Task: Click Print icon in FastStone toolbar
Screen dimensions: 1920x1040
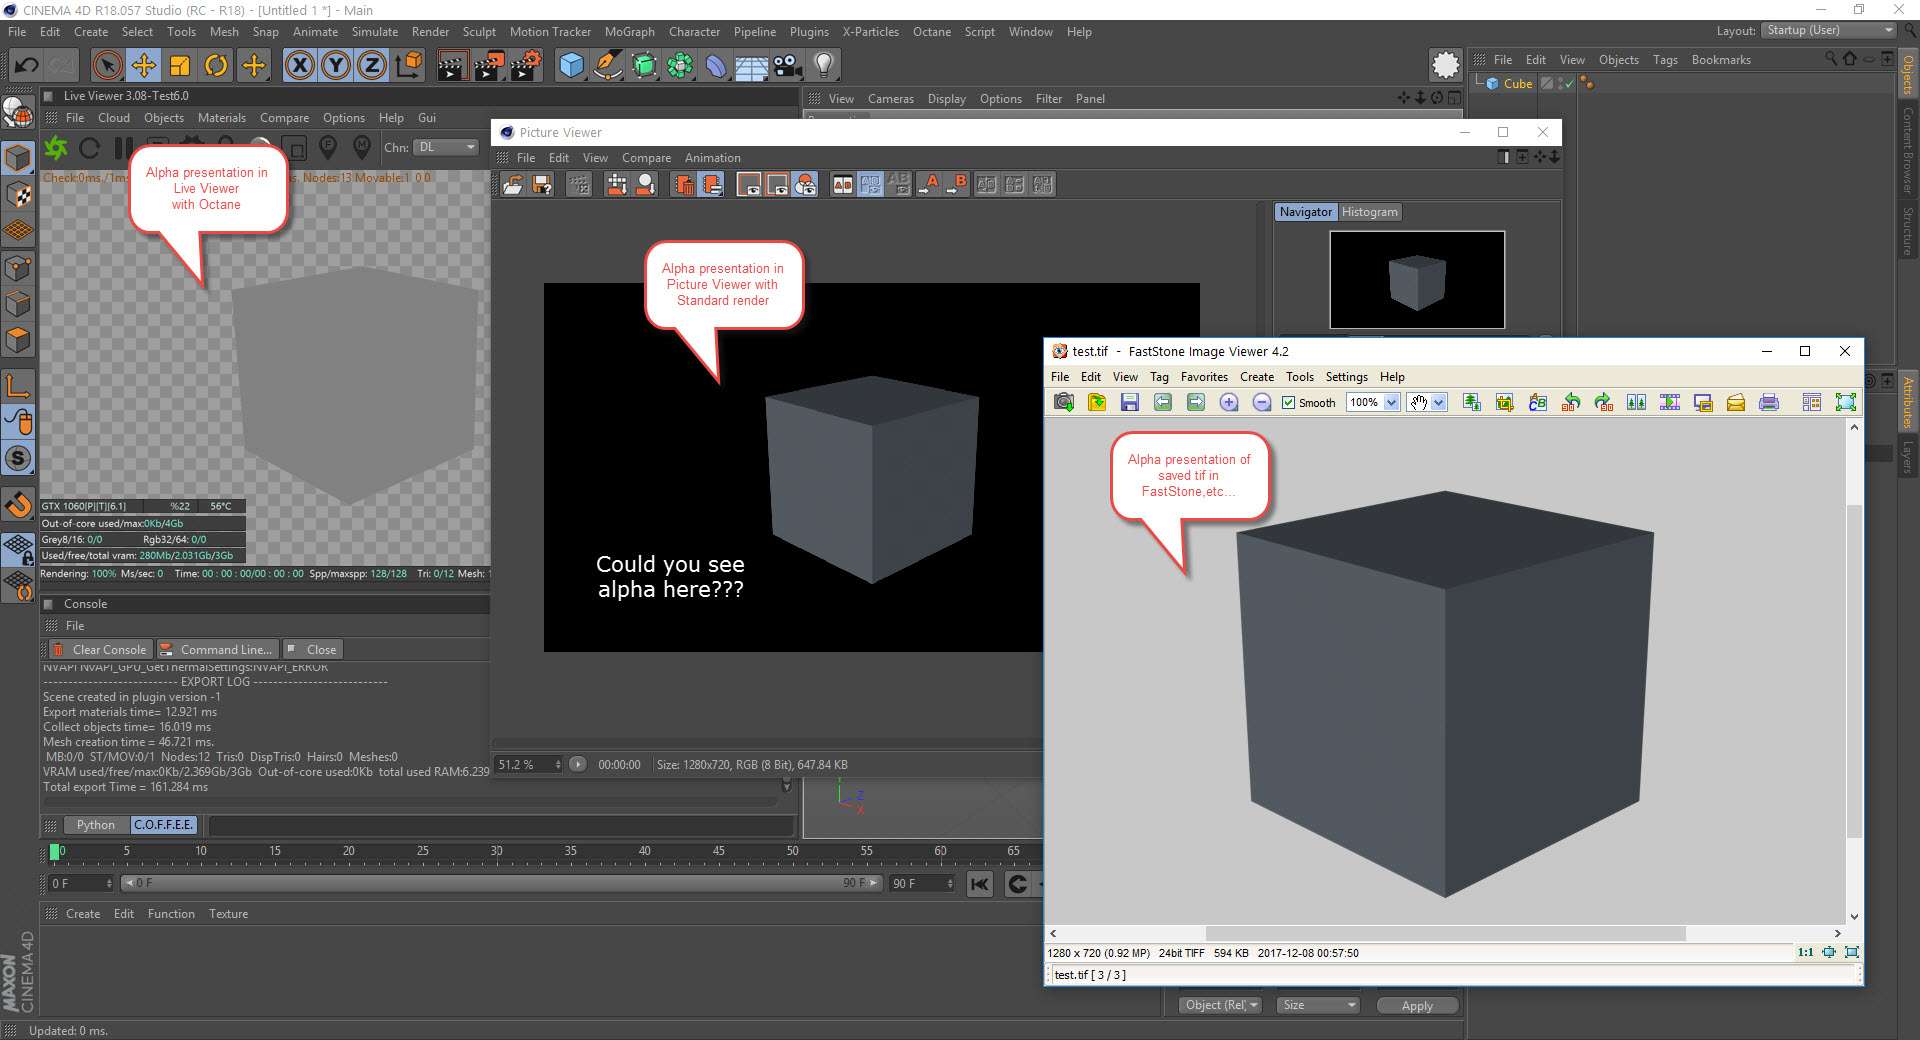Action: [x=1769, y=403]
